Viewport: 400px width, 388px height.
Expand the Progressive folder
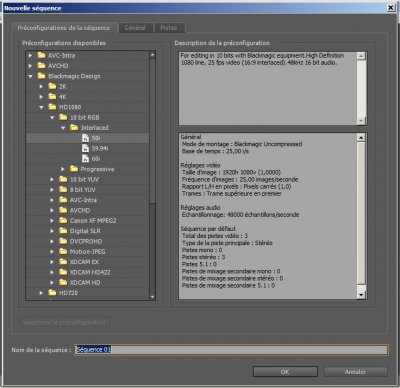pos(63,169)
